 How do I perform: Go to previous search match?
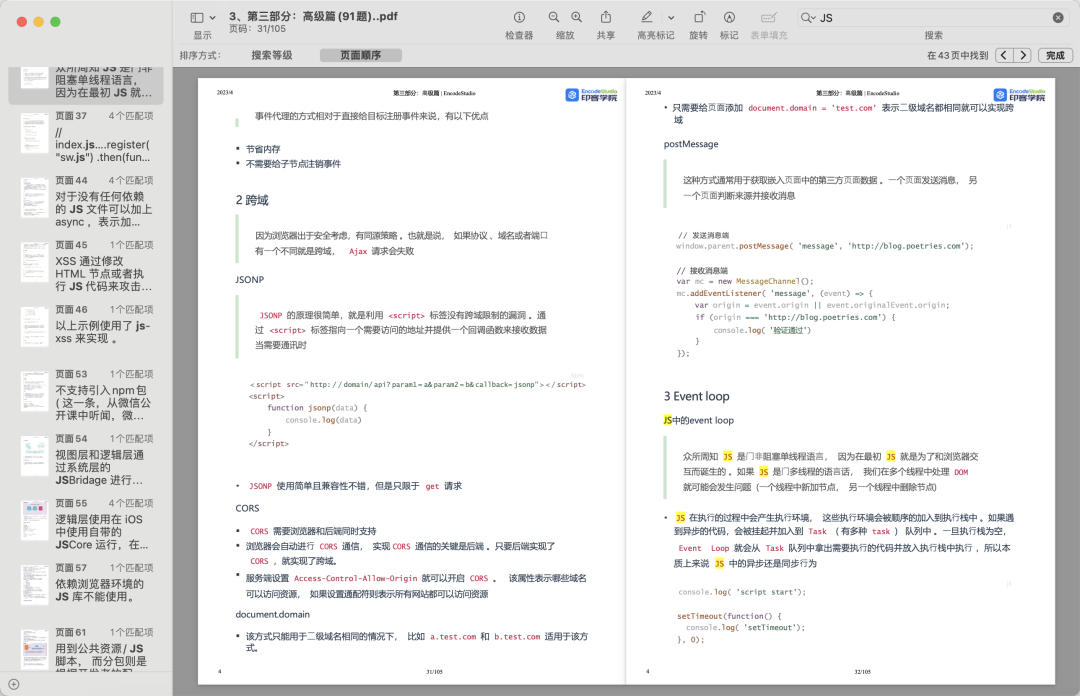tap(1004, 55)
